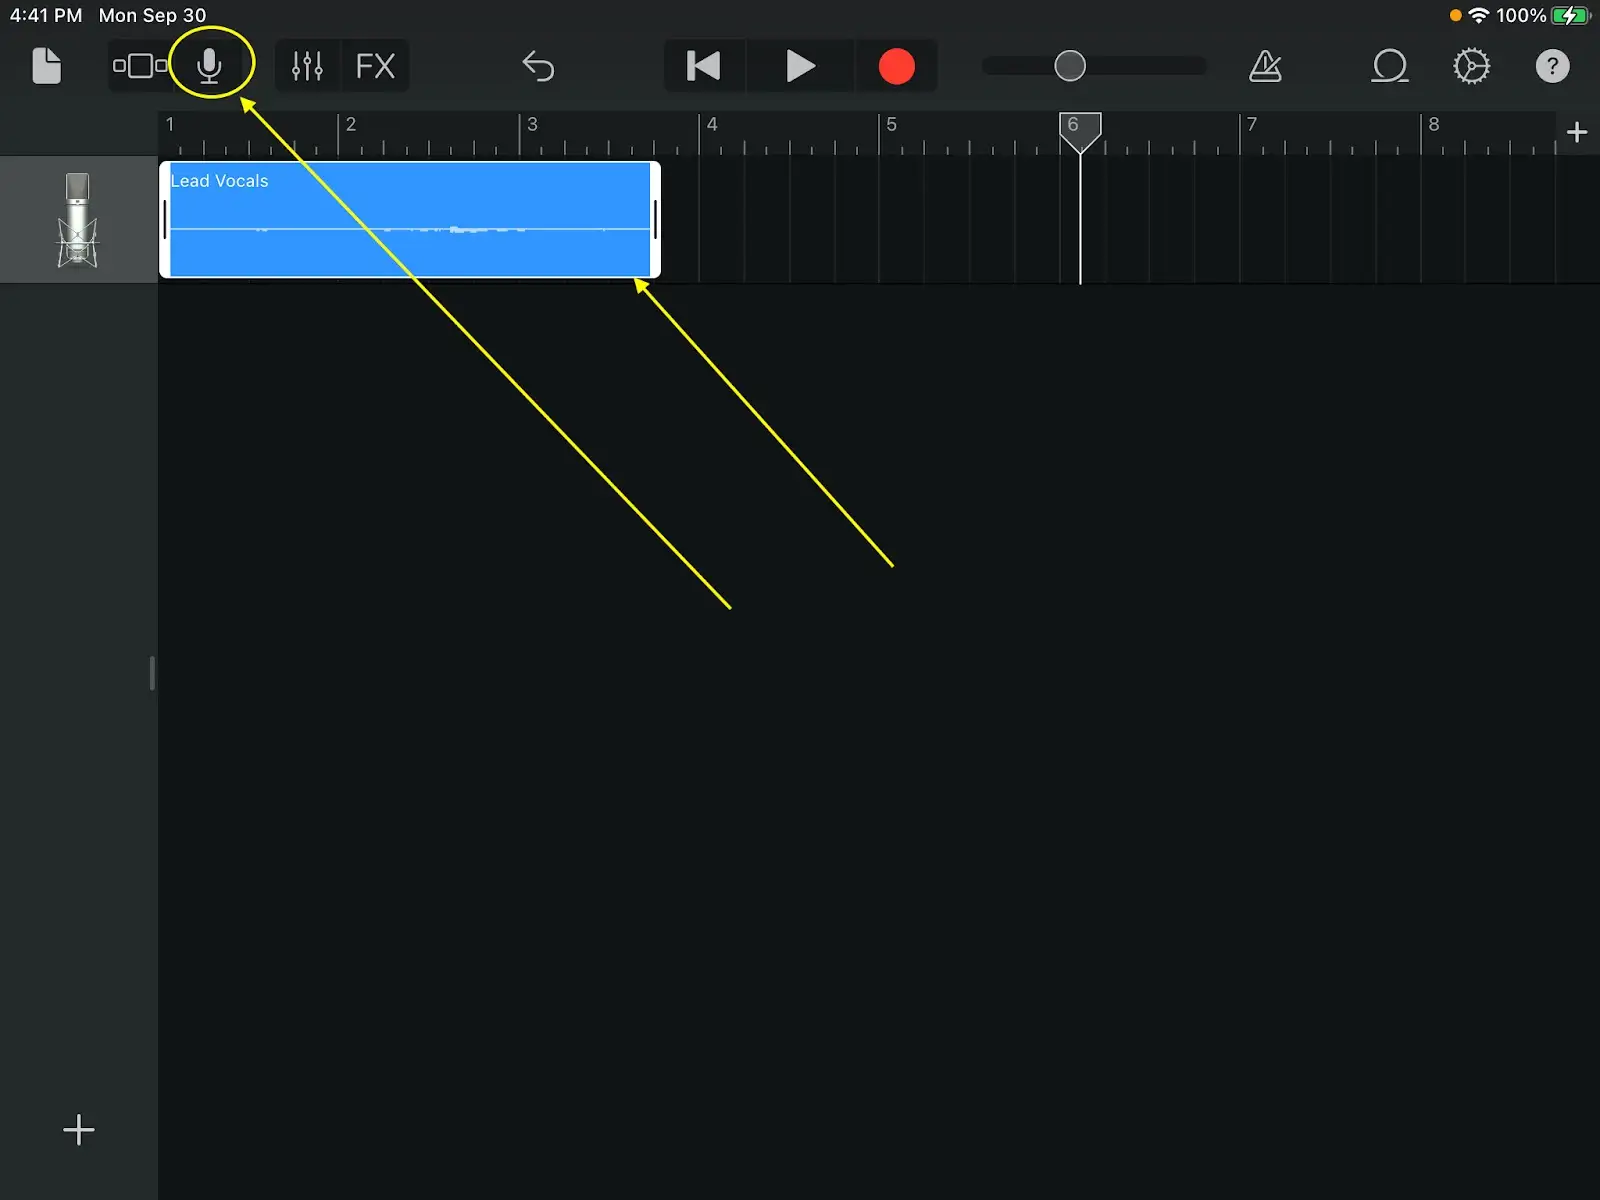
Task: Tap the track header resize handle
Action: click(152, 673)
